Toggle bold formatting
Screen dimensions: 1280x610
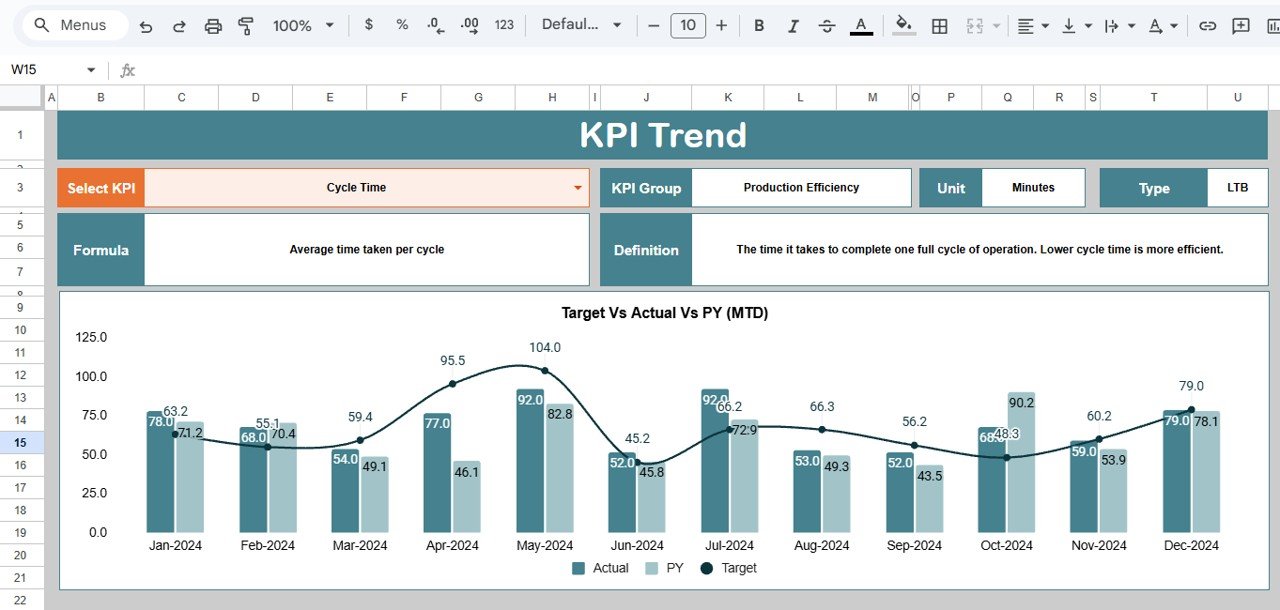coord(759,26)
